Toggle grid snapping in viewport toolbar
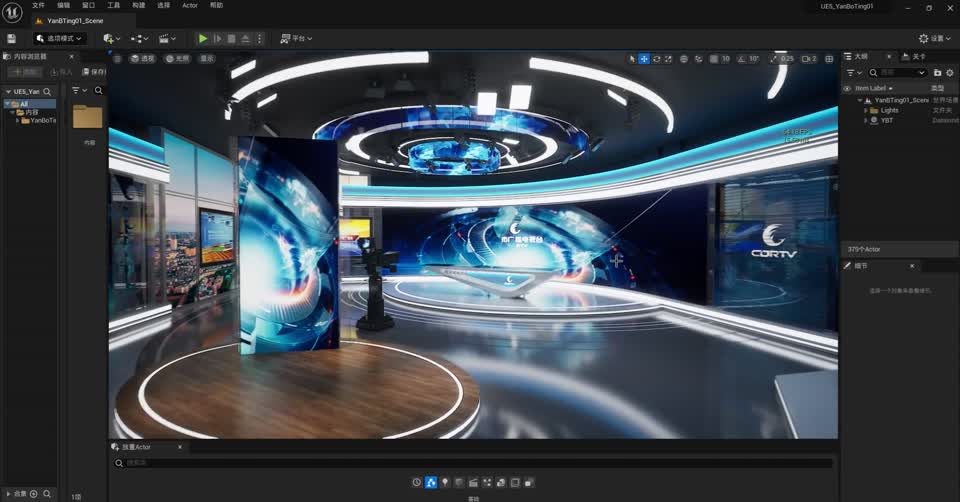The image size is (960, 502). 713,59
